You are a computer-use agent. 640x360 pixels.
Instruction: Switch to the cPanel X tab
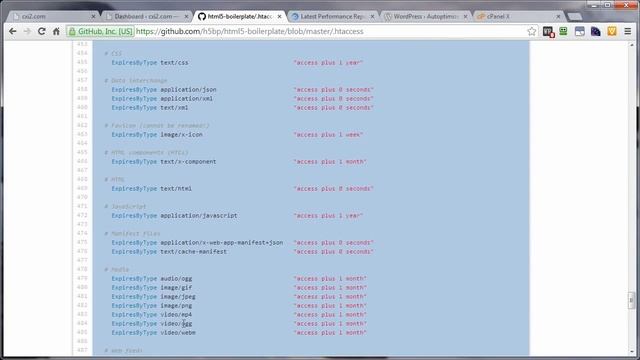pyautogui.click(x=518, y=17)
